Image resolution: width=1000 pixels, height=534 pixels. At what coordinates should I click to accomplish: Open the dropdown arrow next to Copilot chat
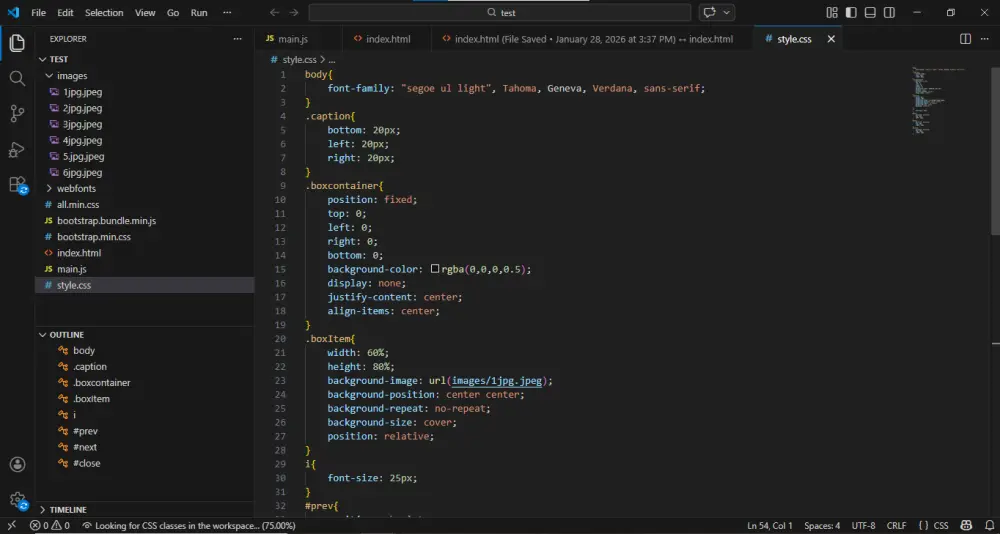click(x=726, y=13)
